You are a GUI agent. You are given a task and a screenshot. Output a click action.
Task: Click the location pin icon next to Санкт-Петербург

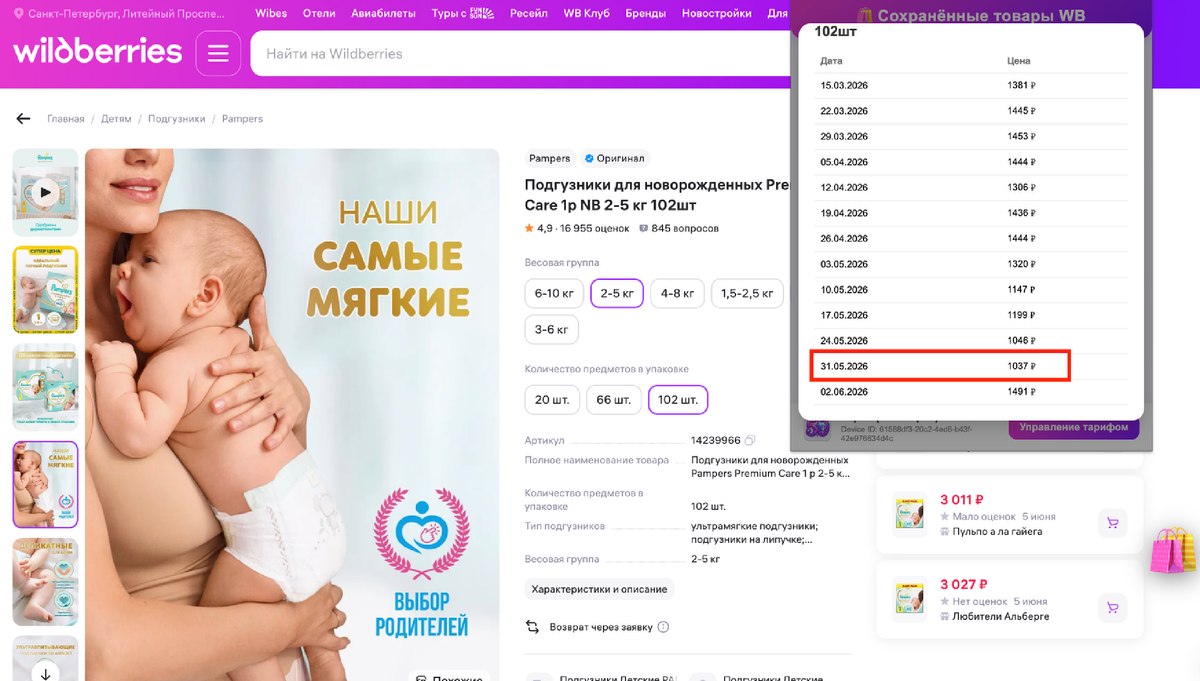(x=19, y=14)
